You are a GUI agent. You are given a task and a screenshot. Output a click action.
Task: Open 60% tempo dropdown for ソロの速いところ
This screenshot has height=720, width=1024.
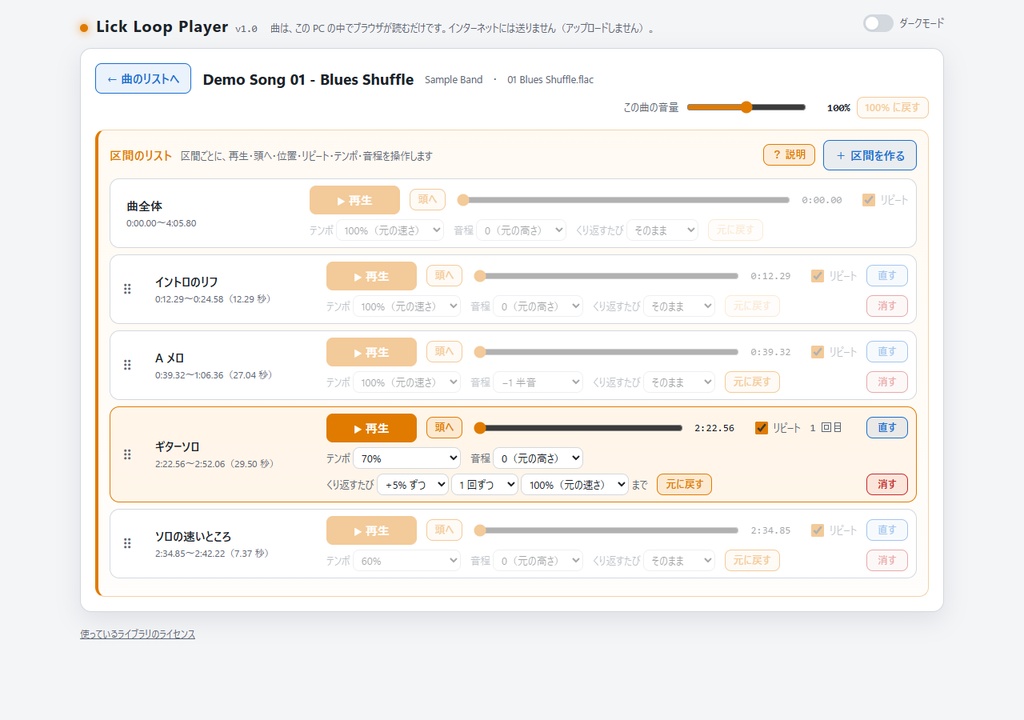(407, 561)
